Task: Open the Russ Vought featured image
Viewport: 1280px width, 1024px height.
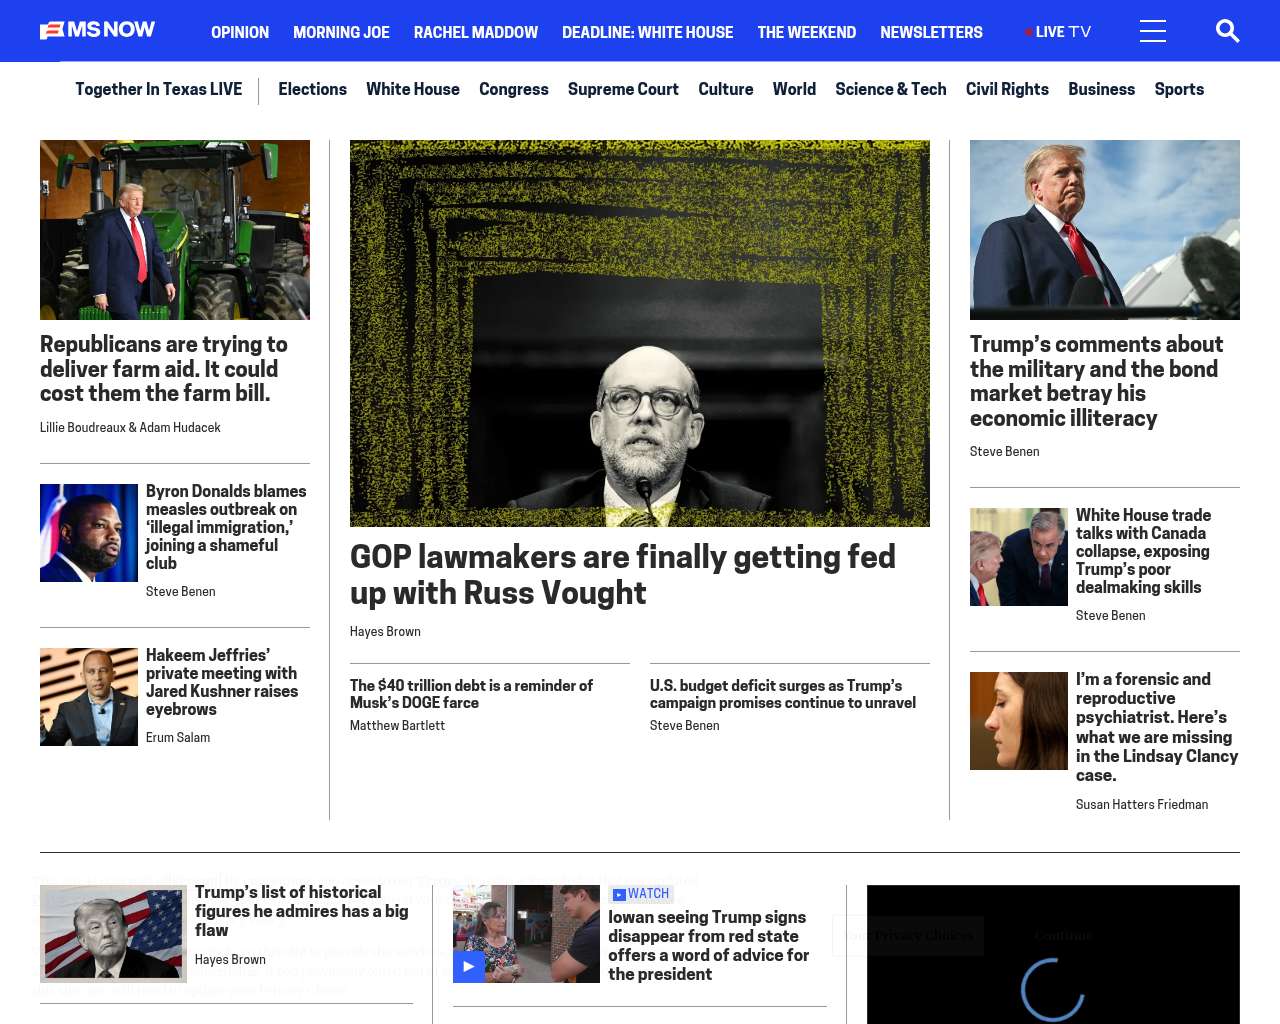Action: click(x=640, y=333)
